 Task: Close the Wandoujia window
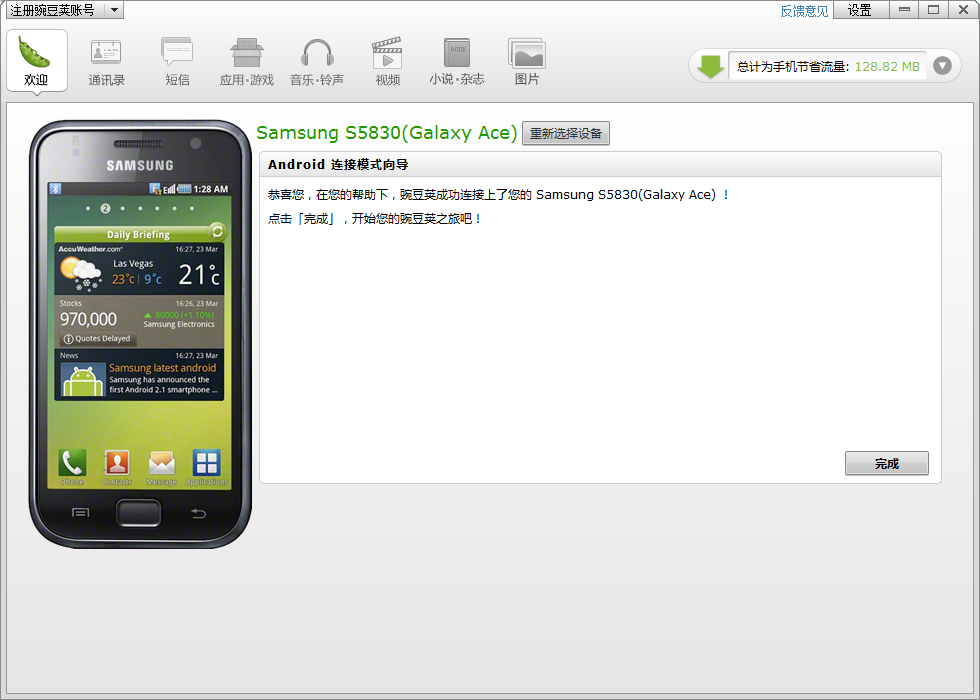coord(963,10)
